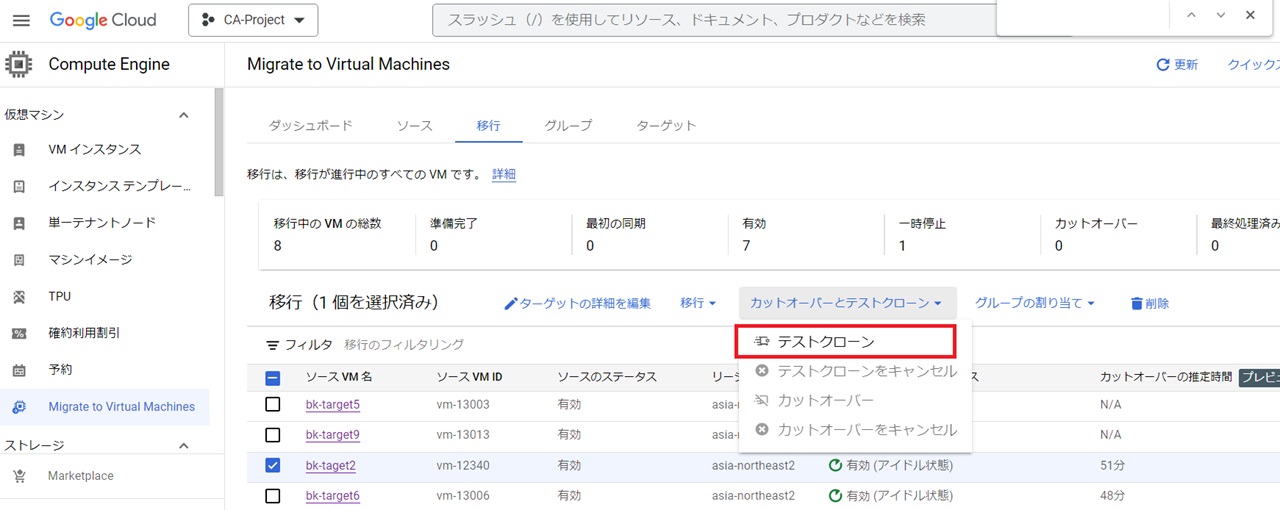Screen dimensions: 1280x510
Task: Switch to the グループ tab
Action: [x=569, y=126]
